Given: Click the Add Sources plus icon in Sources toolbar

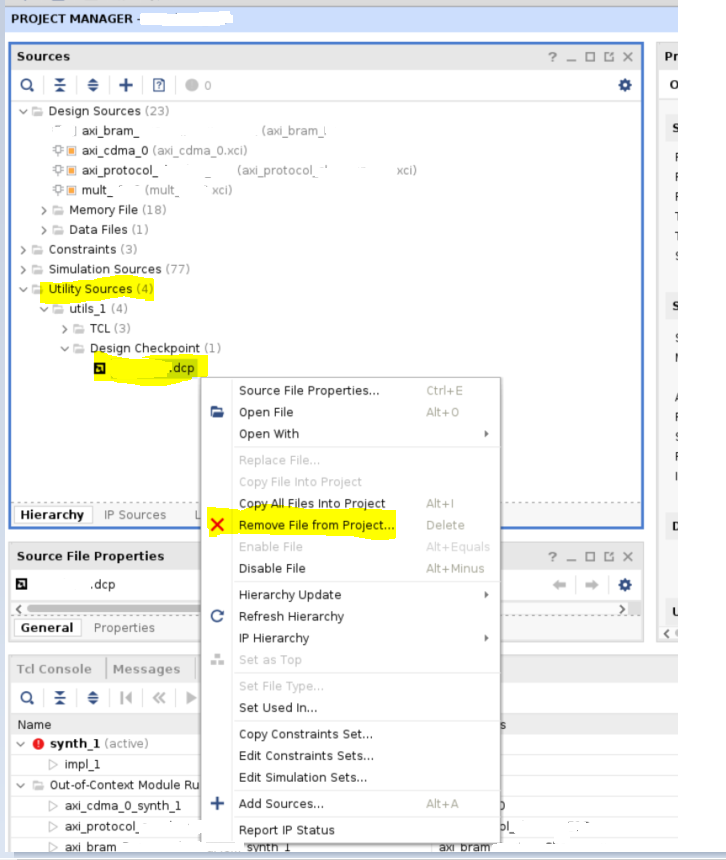Looking at the screenshot, I should coord(126,85).
